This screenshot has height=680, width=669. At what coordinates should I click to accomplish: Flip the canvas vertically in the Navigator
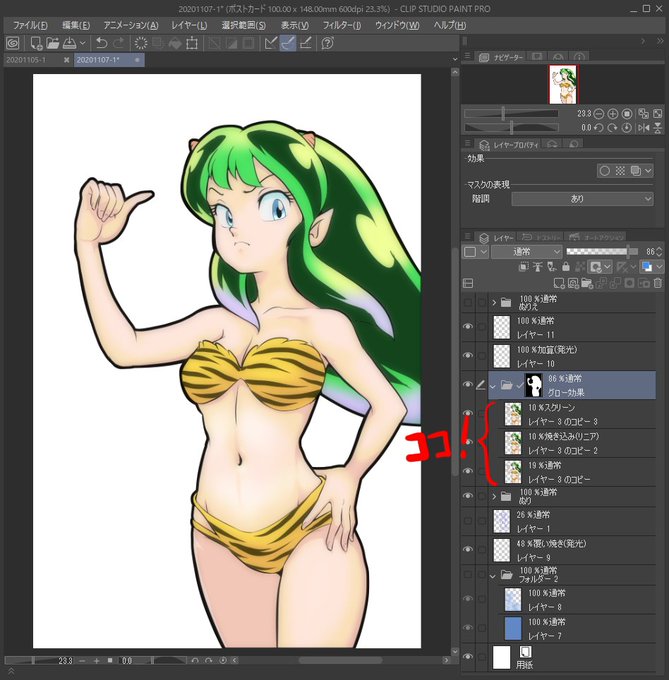pos(658,128)
